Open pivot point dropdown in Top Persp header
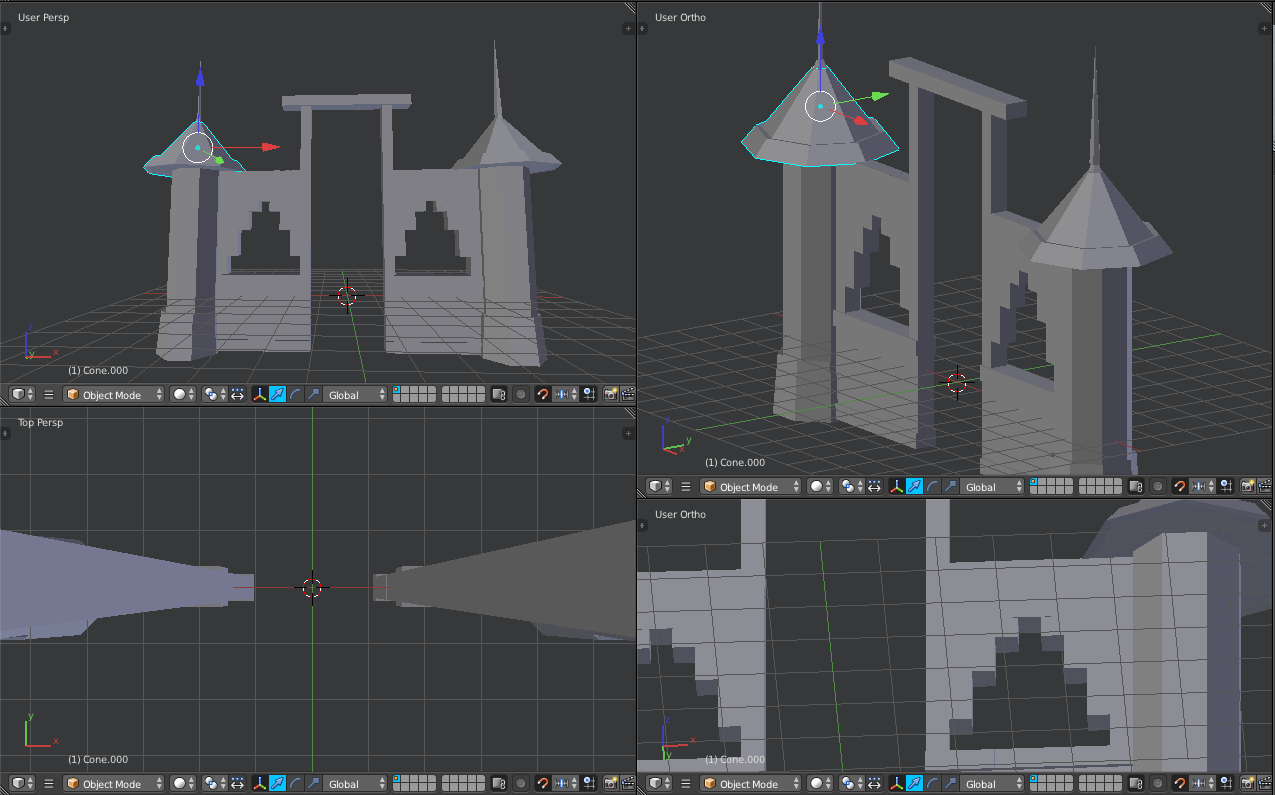Viewport: 1275px width, 795px height. point(215,783)
